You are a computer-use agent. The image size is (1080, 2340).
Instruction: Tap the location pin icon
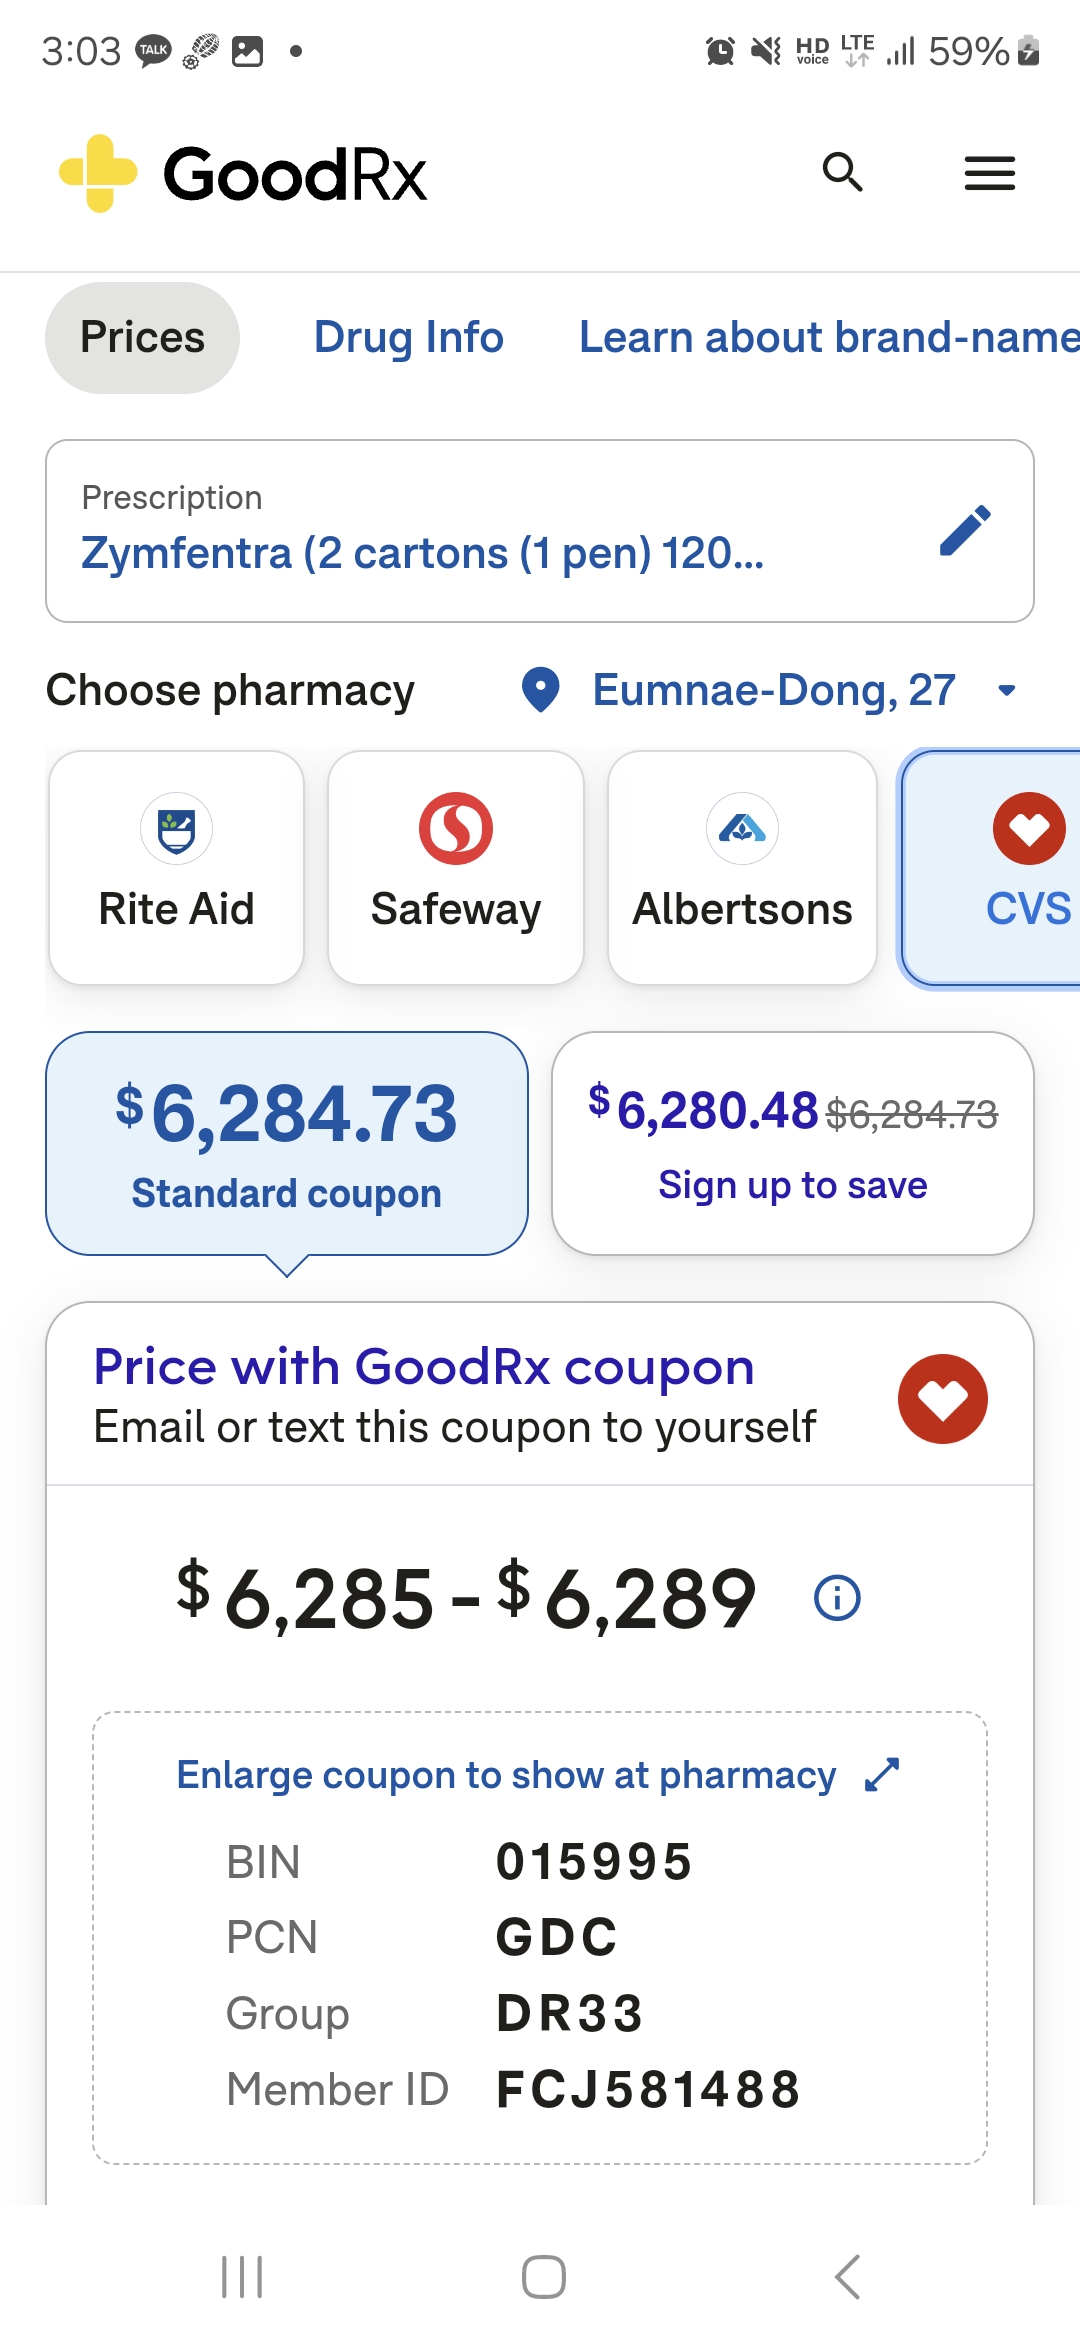[x=541, y=690]
